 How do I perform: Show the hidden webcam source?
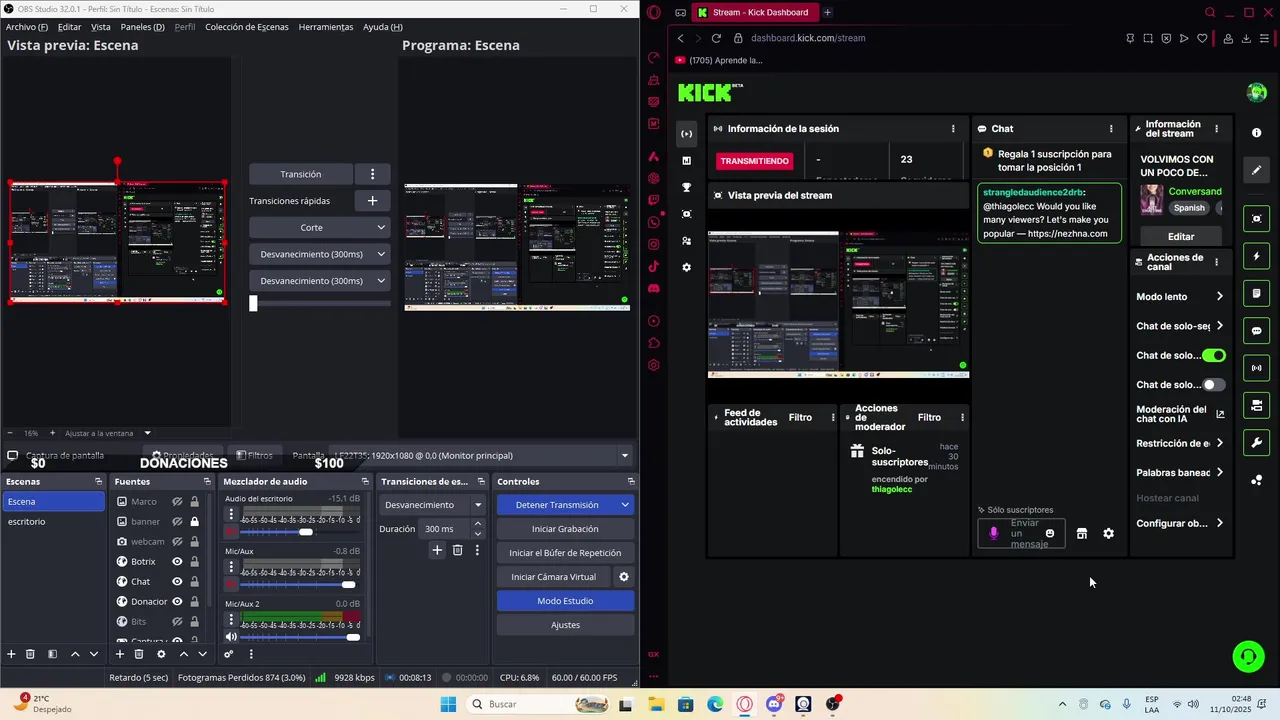point(177,541)
